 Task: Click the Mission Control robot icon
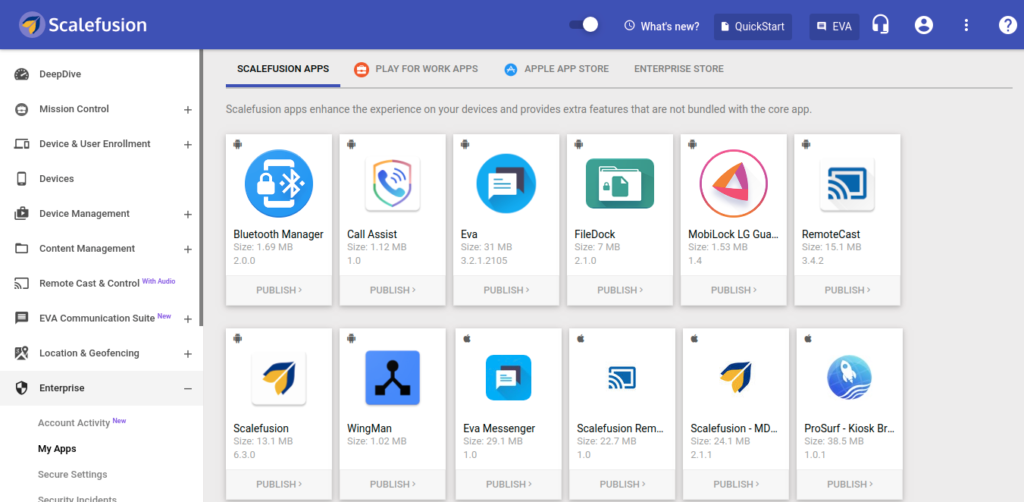tap(22, 109)
